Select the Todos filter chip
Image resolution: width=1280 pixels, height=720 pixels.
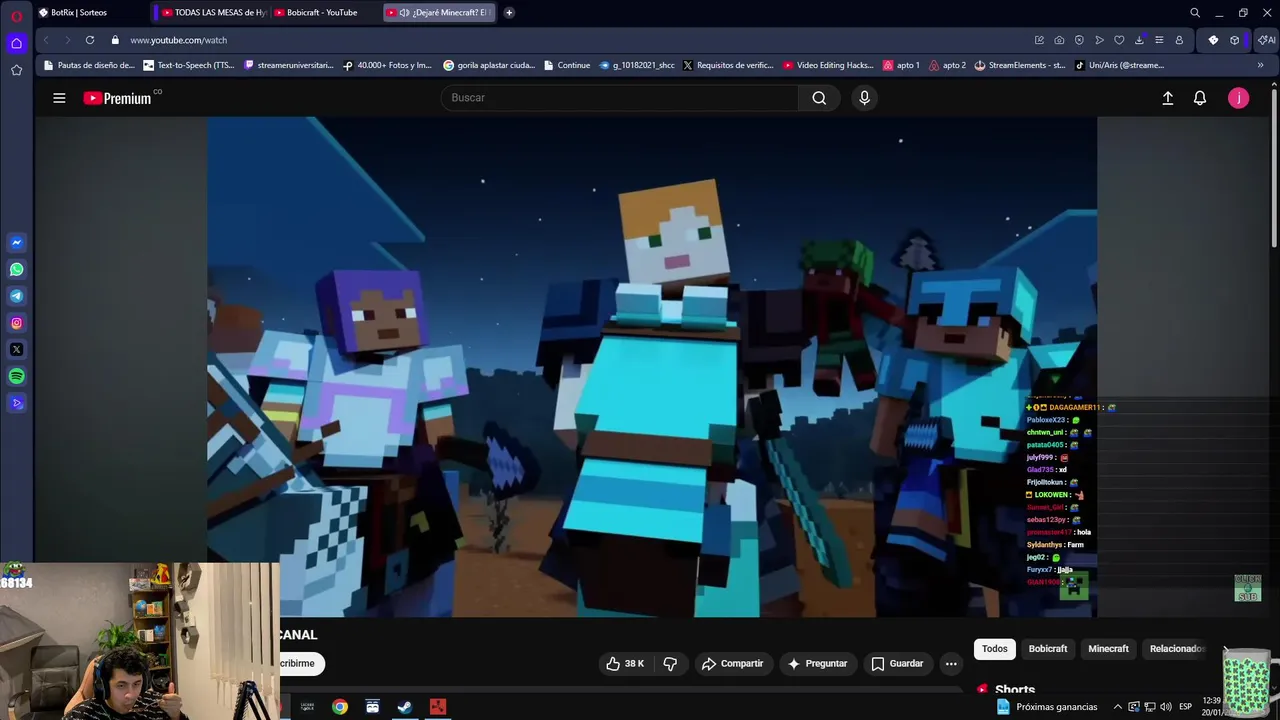(995, 649)
